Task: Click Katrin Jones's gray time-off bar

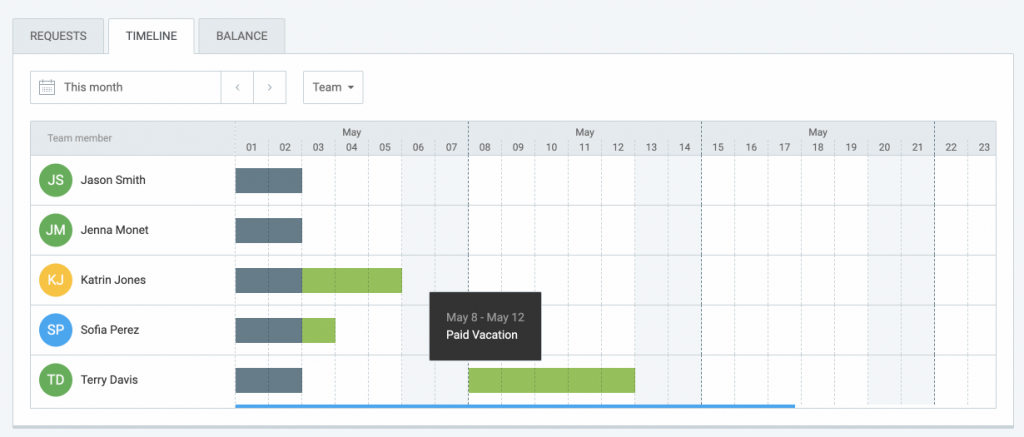Action: tap(268, 280)
